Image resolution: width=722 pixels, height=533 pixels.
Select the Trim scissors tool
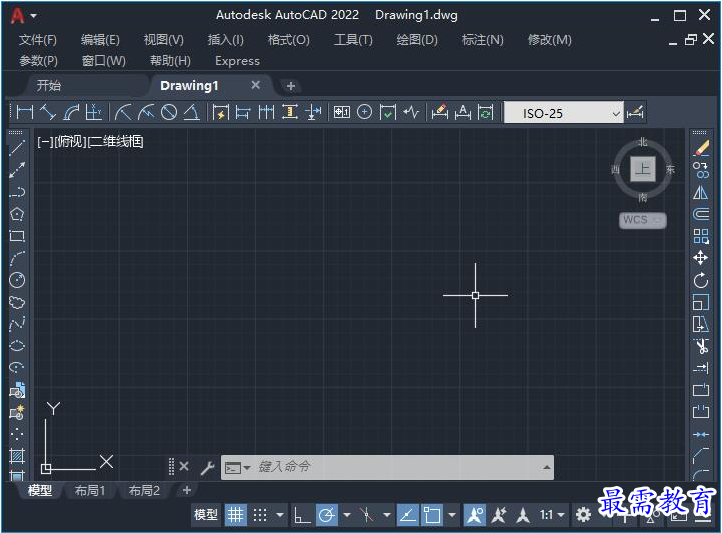coord(701,346)
